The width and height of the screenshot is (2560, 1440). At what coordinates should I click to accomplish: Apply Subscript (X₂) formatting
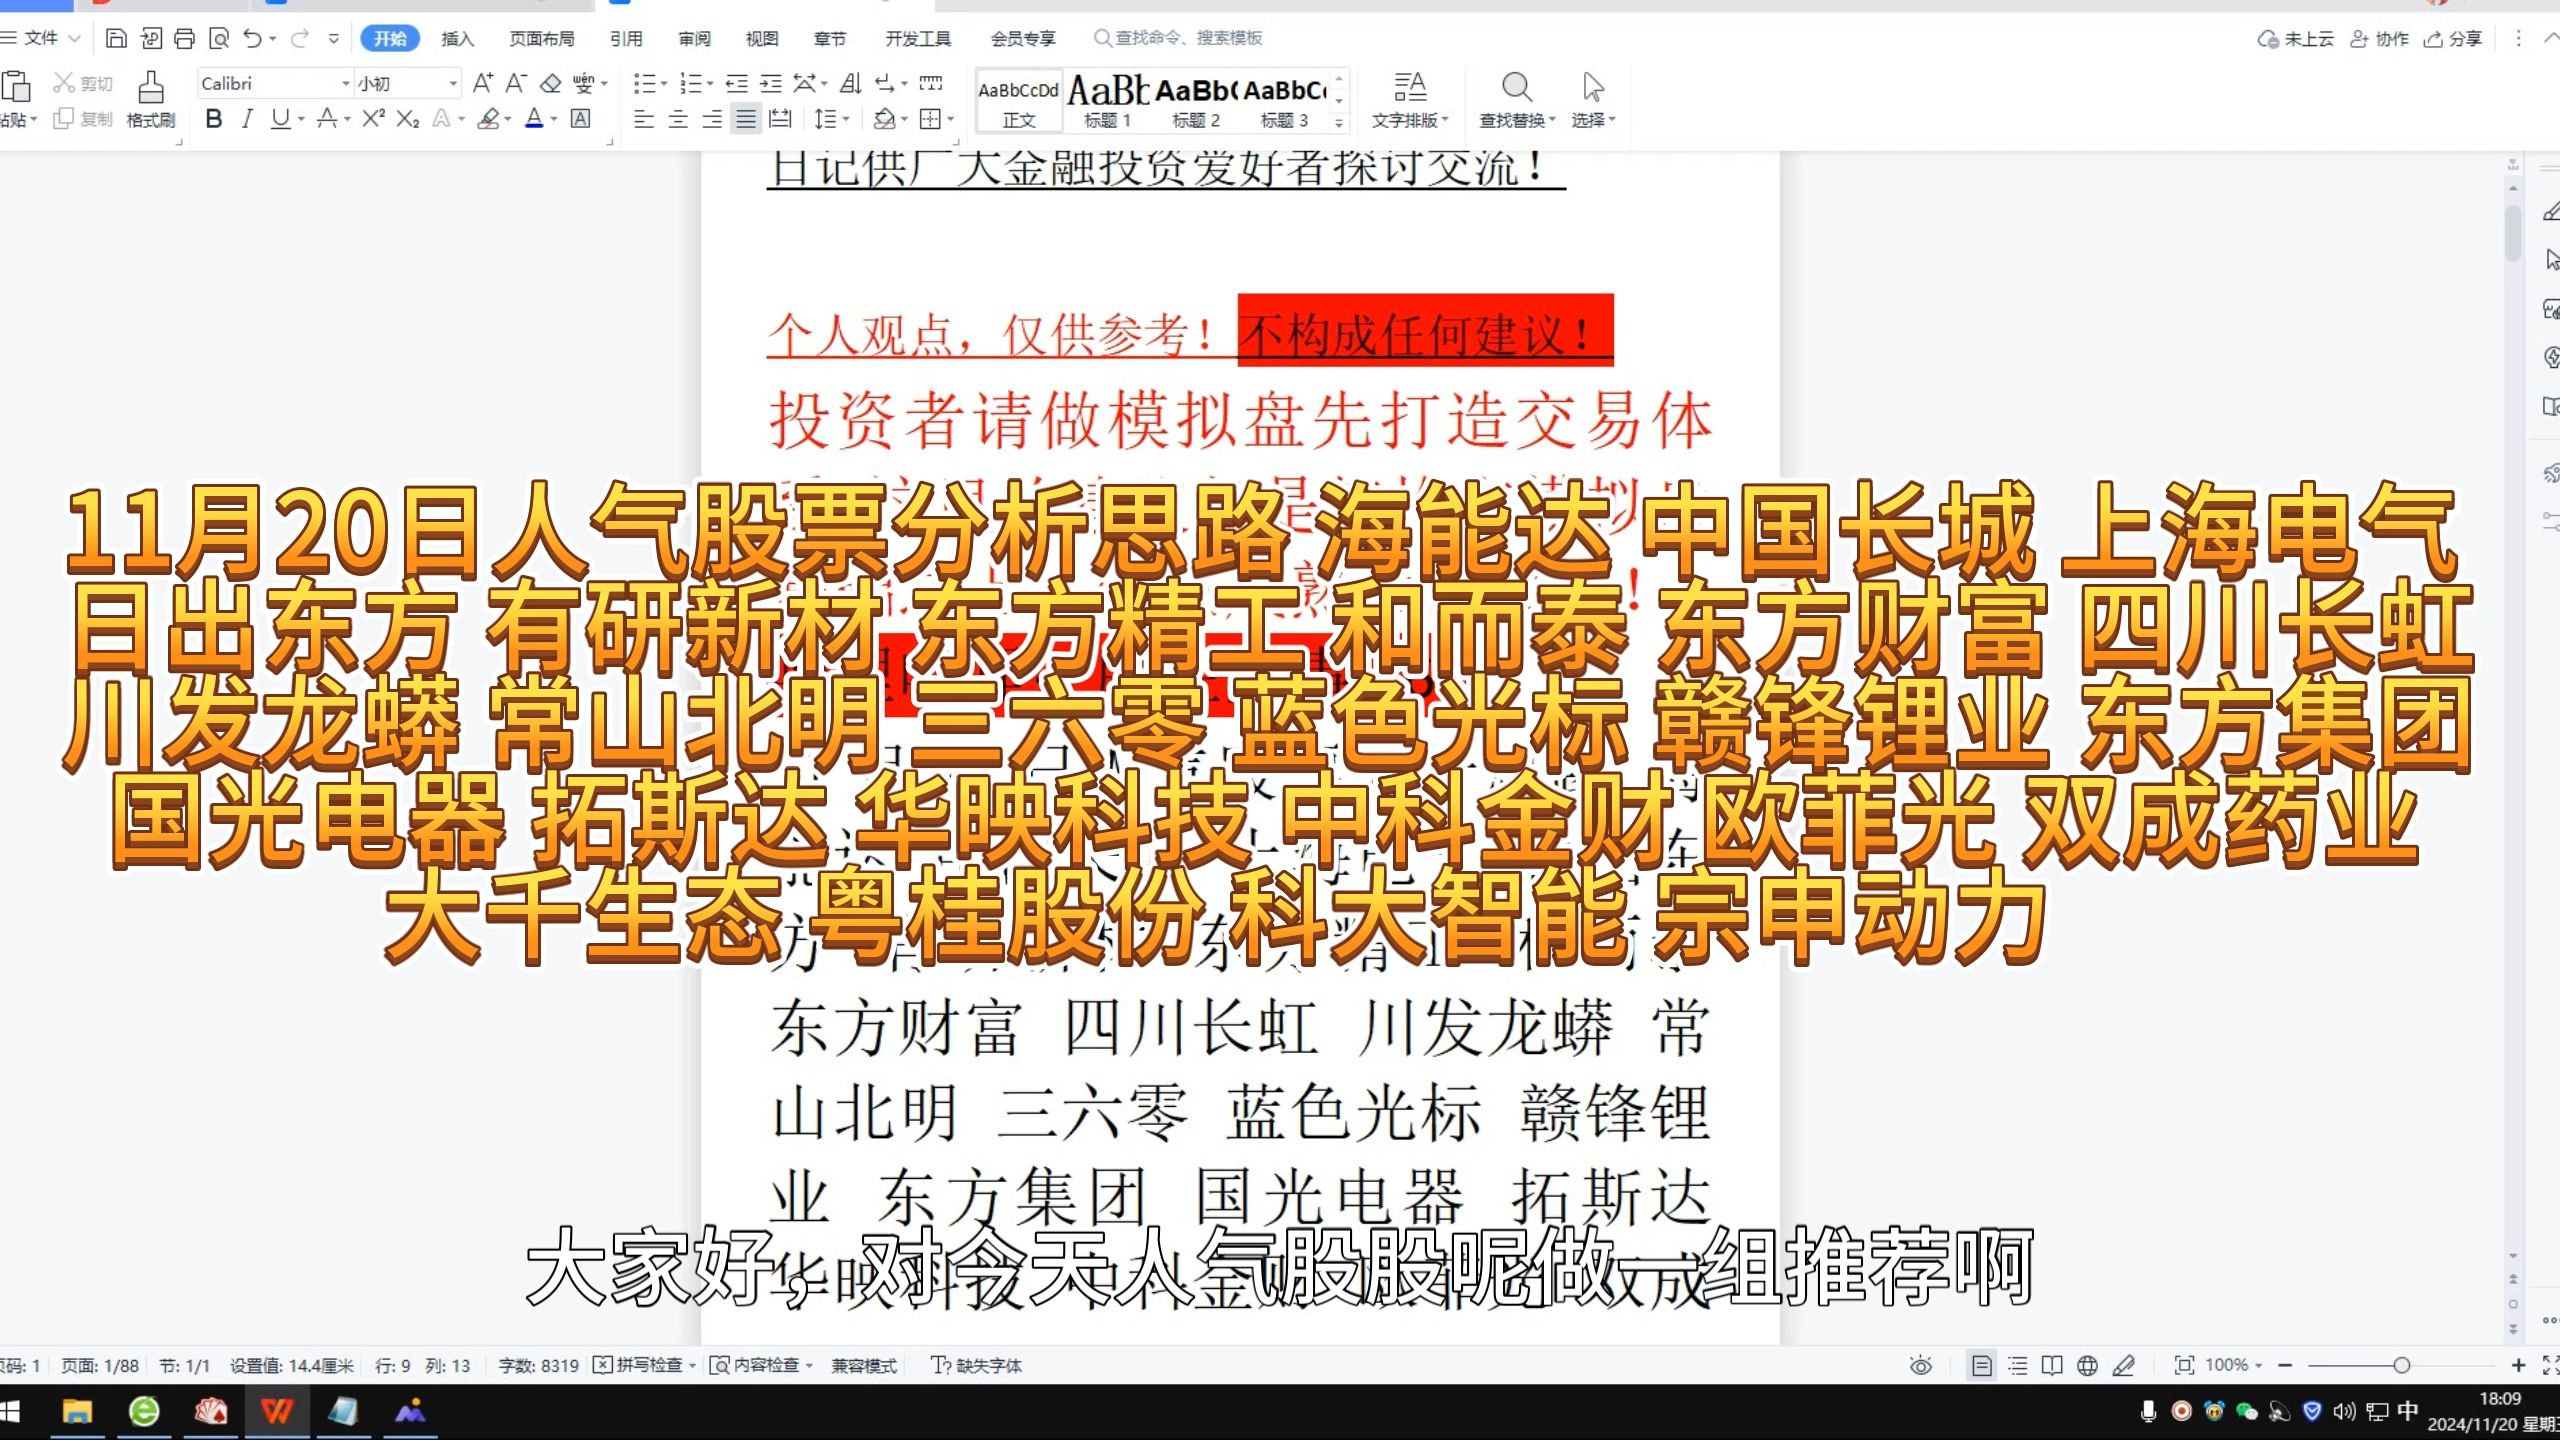[407, 119]
